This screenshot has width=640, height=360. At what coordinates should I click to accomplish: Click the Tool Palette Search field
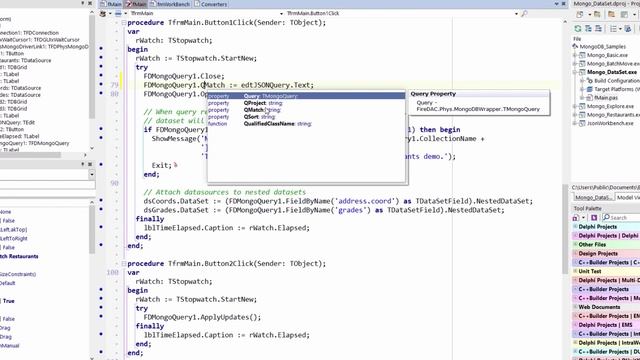620,218
